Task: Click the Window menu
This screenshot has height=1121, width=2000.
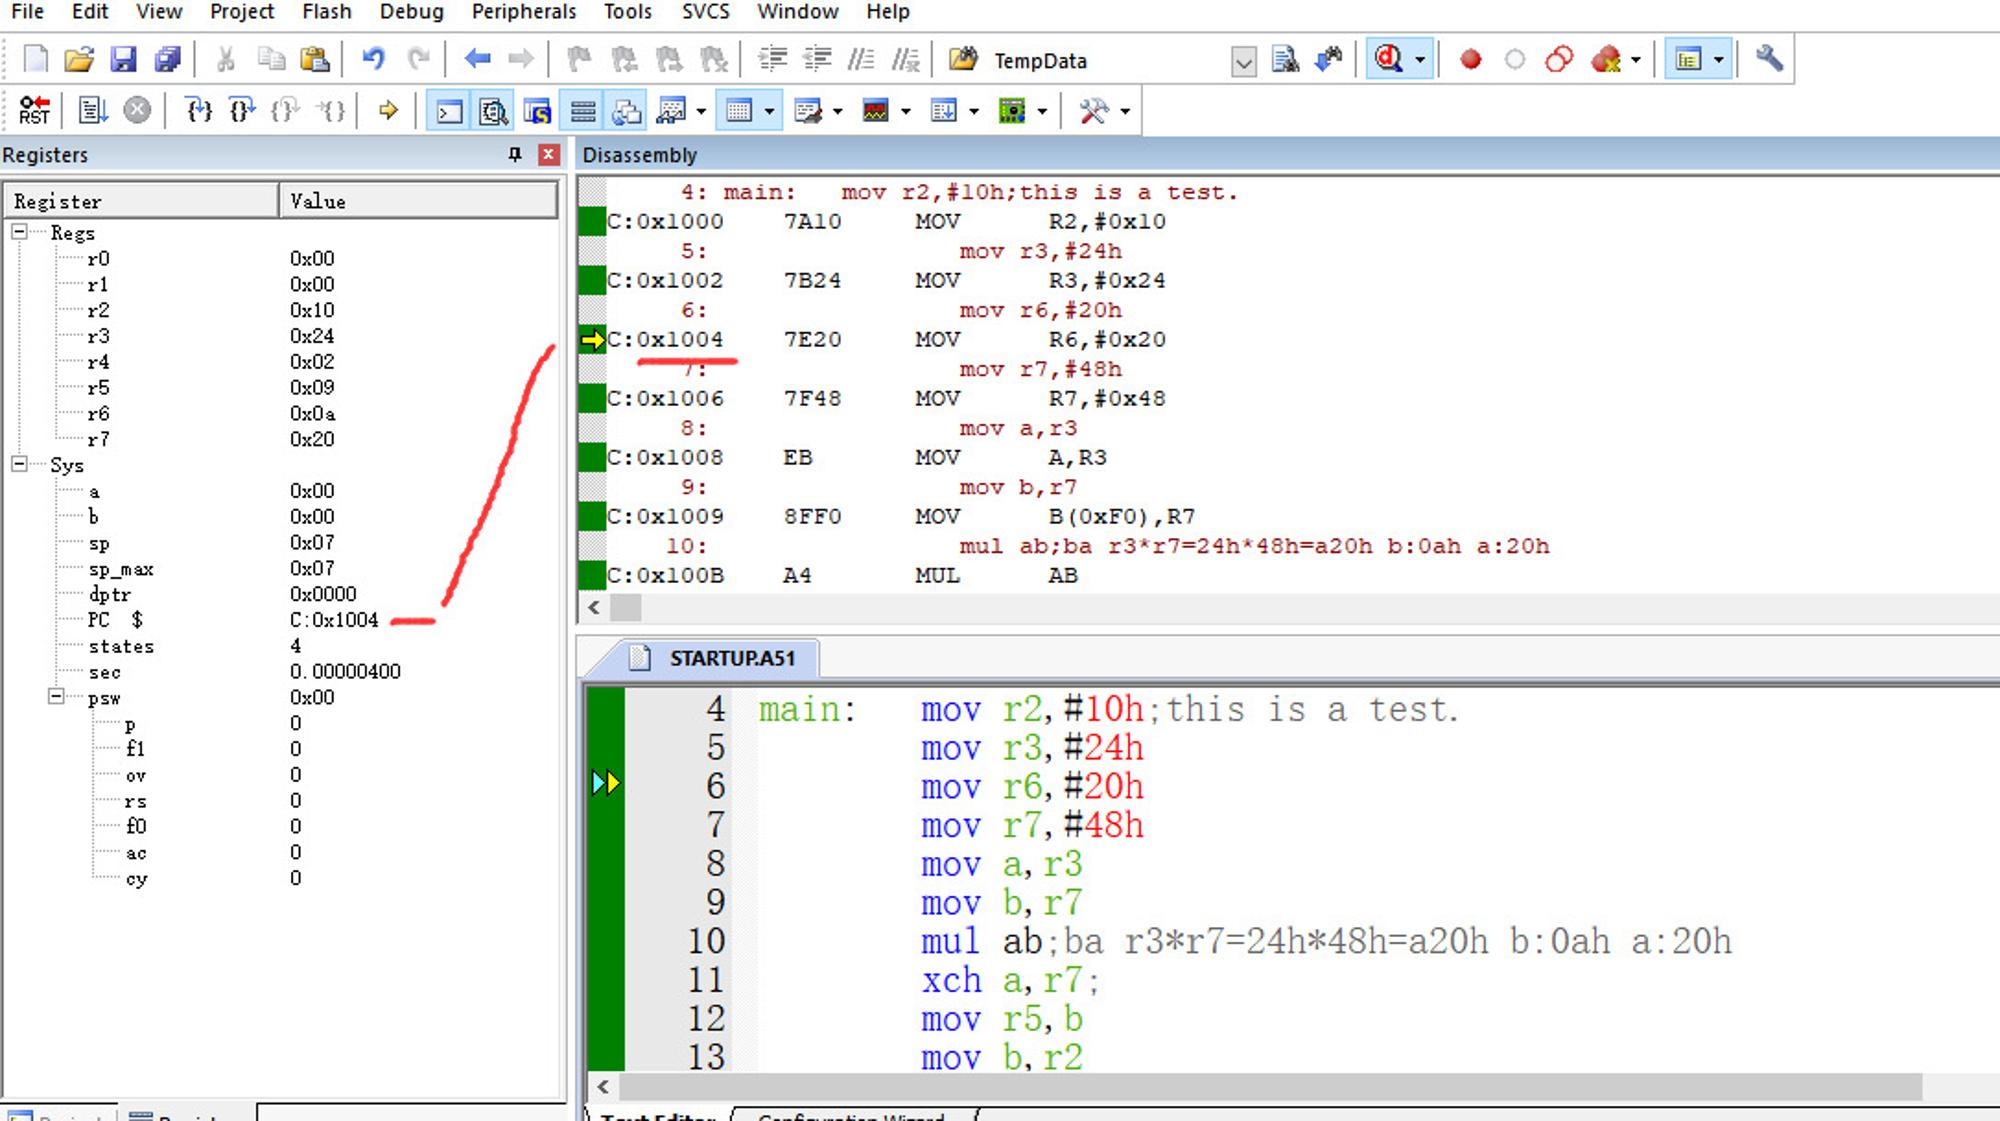Action: tap(797, 12)
